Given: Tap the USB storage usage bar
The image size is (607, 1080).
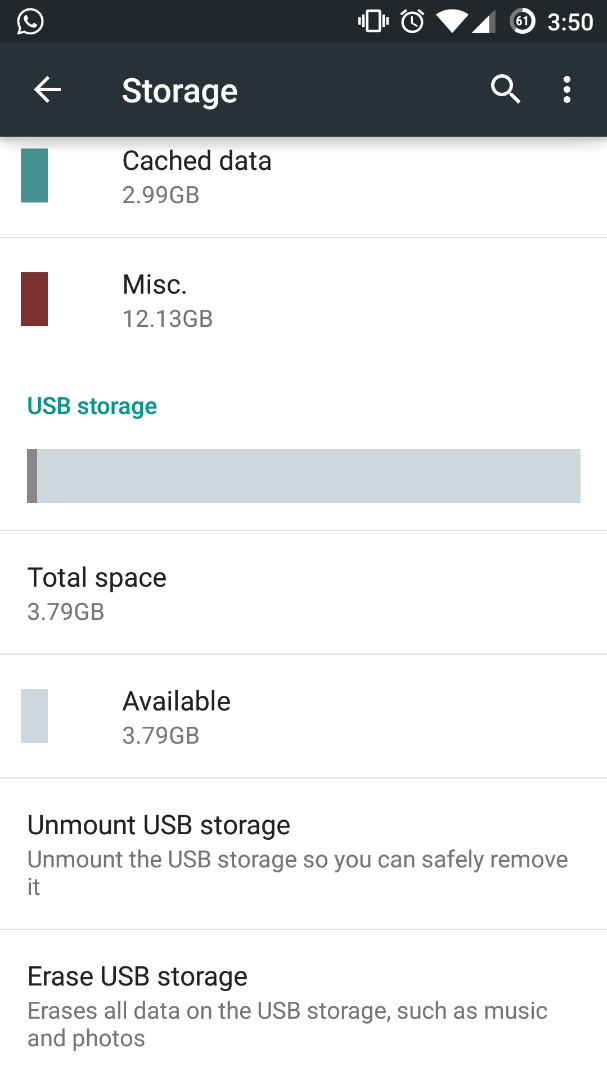Looking at the screenshot, I should click(x=304, y=476).
